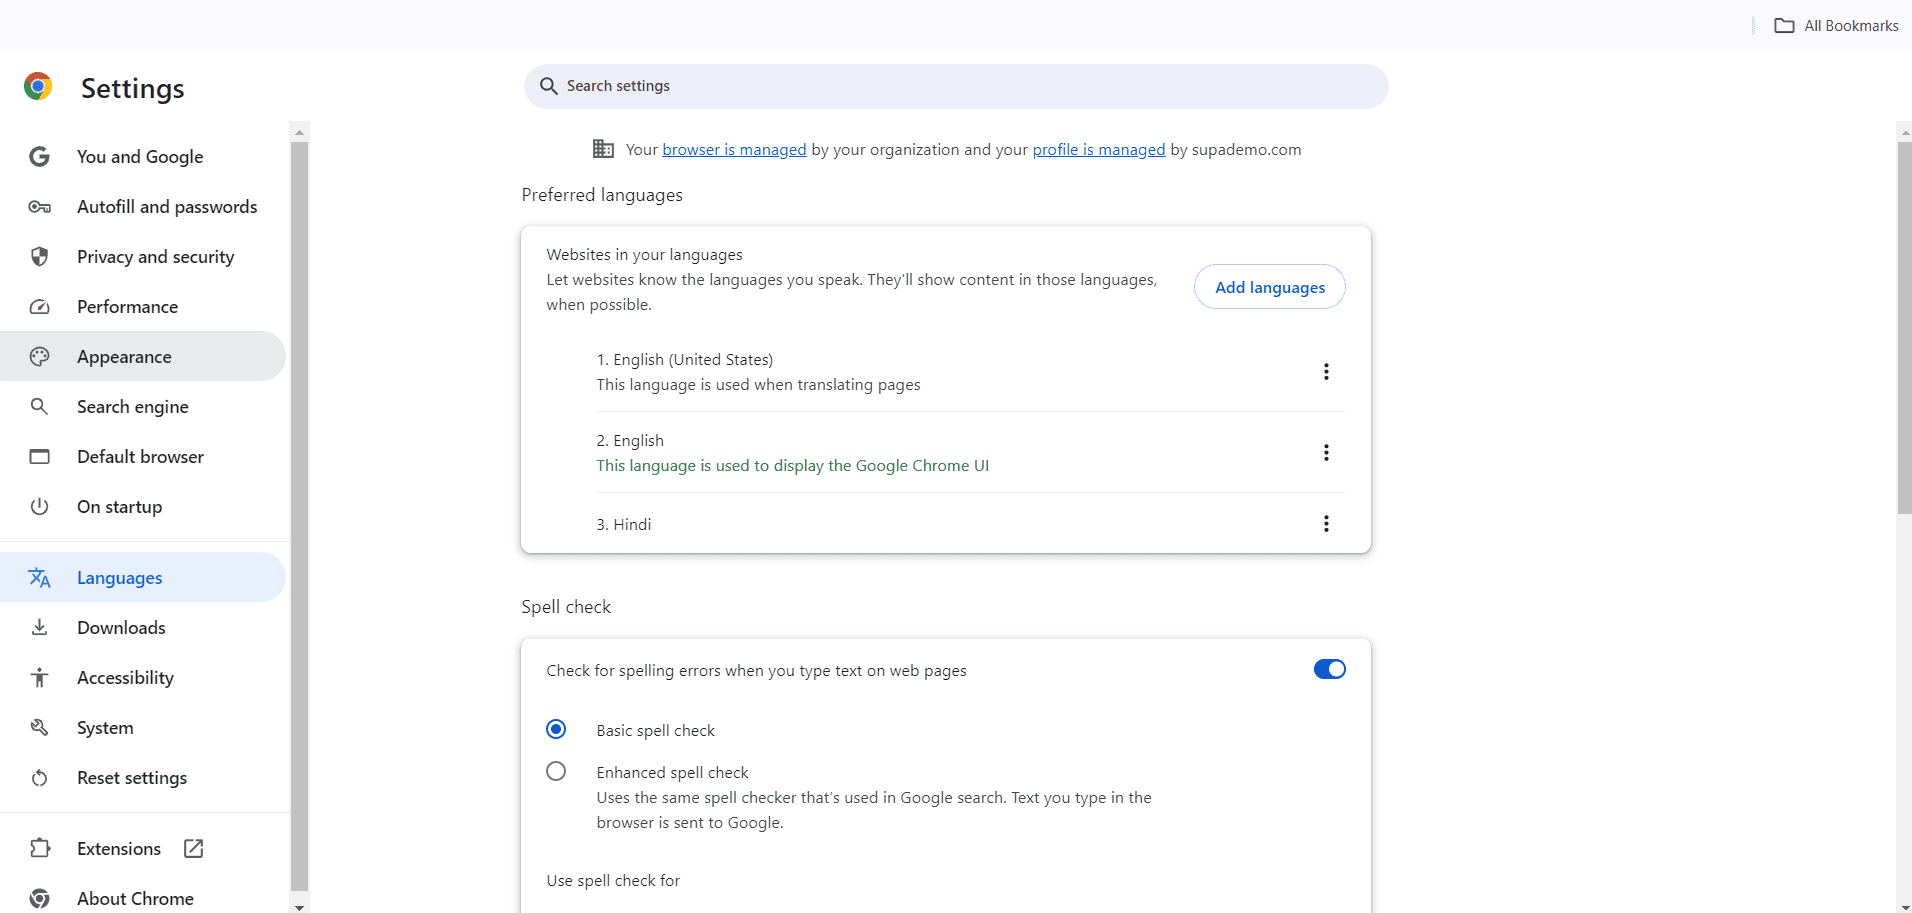Screen dimensions: 1912x913
Task: Switch to the On startup section
Action: (119, 506)
